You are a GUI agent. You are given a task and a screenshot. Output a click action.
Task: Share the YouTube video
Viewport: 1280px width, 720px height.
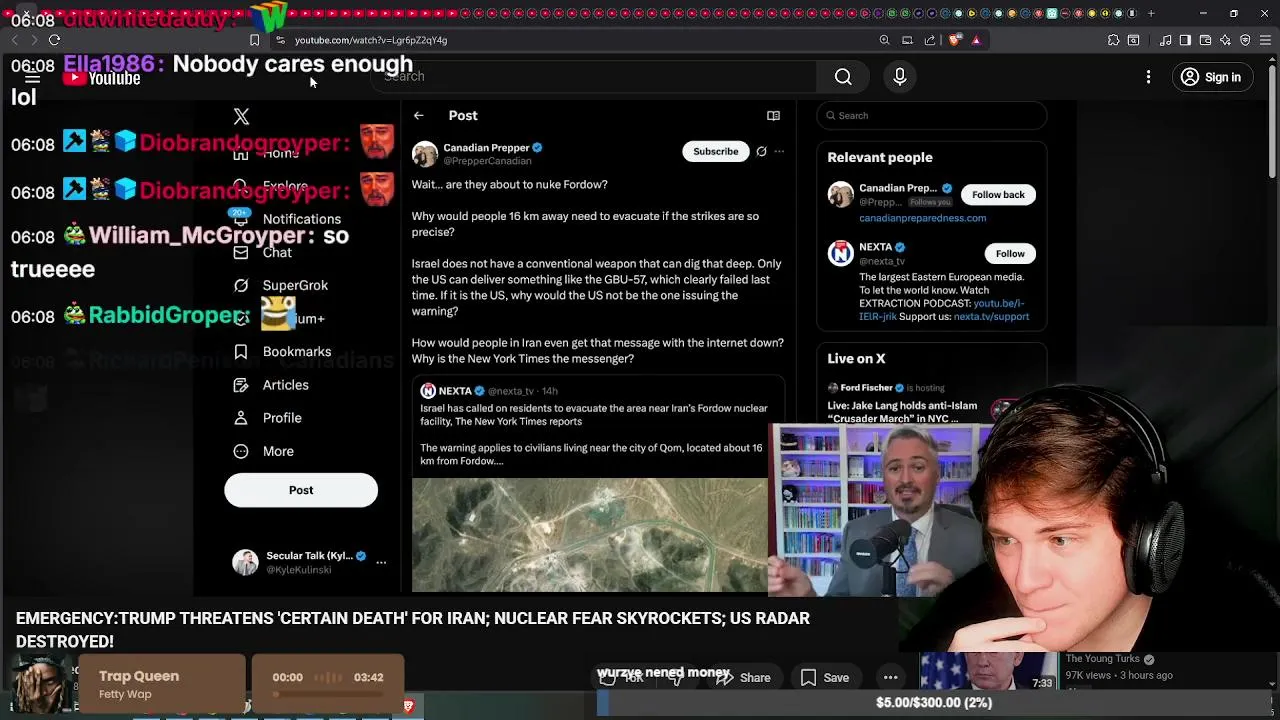742,678
